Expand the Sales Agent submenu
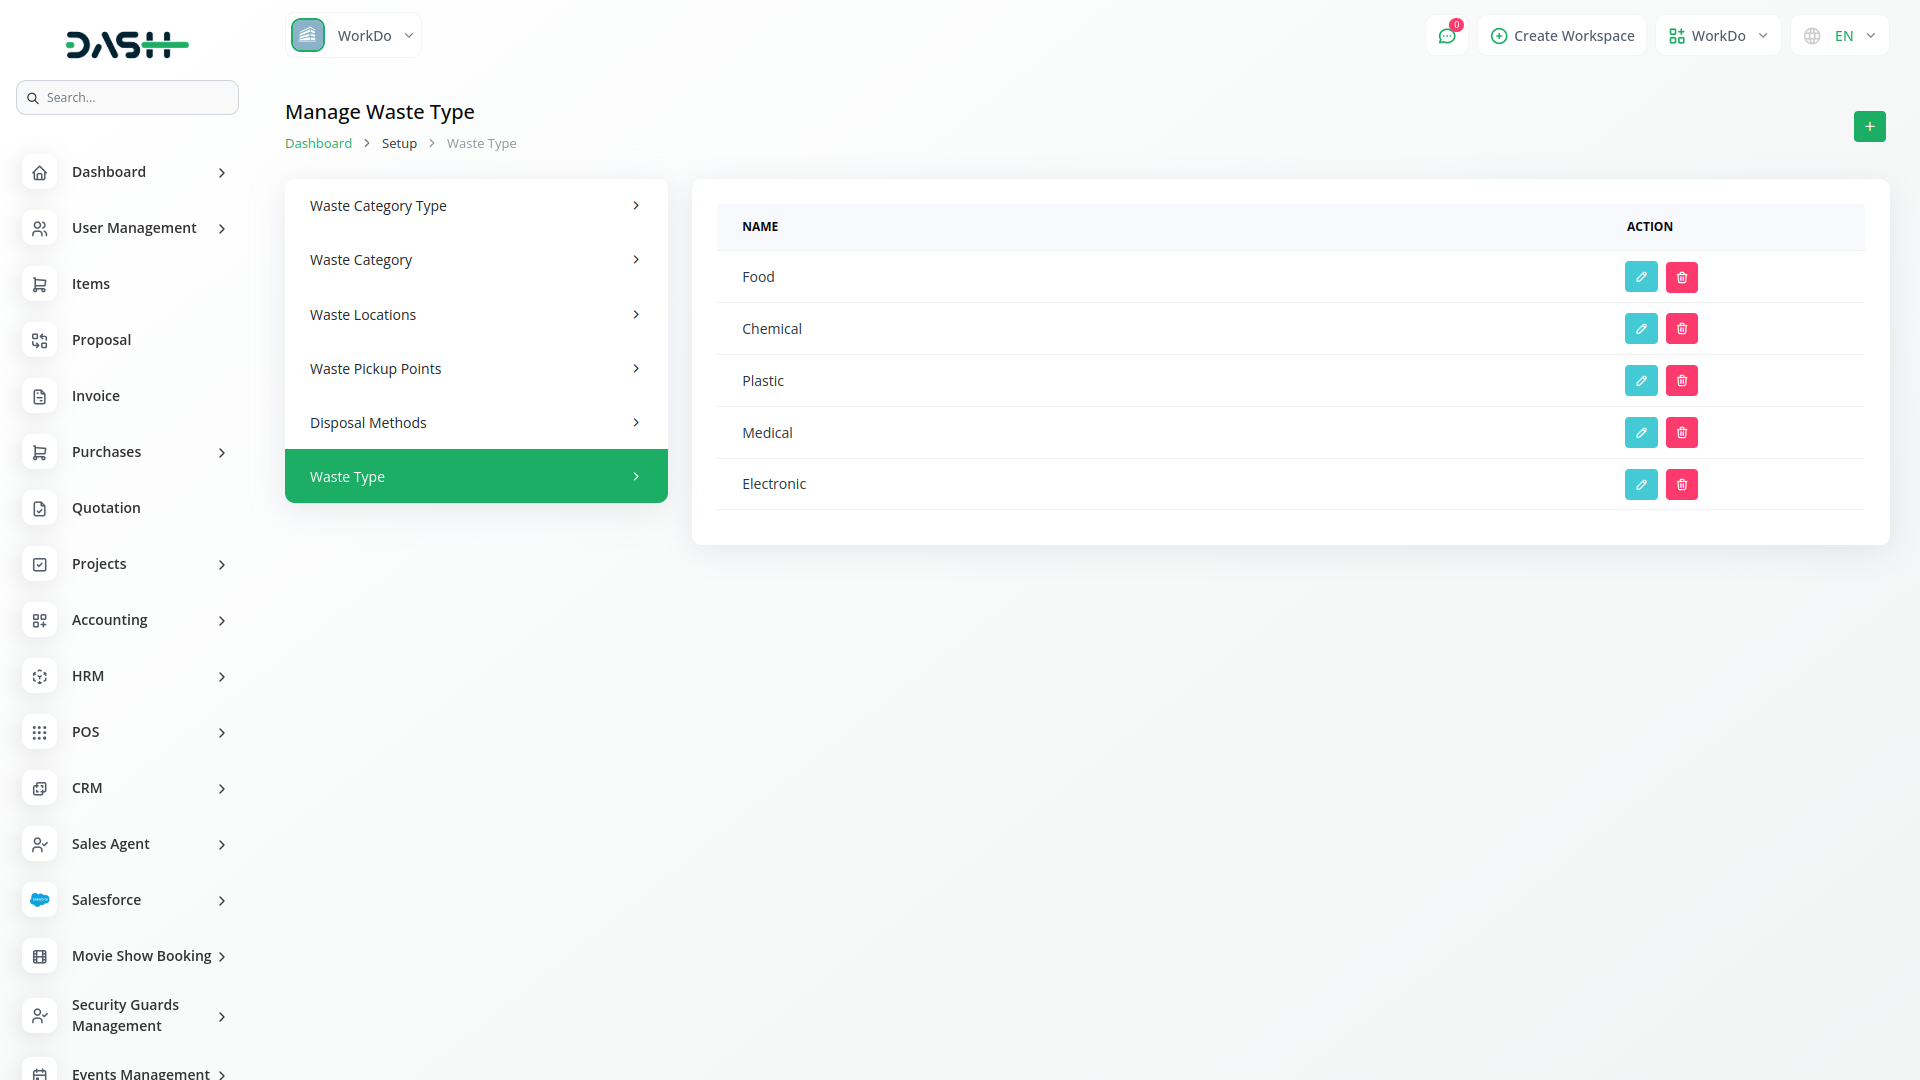The width and height of the screenshot is (1920, 1080). 222,845
